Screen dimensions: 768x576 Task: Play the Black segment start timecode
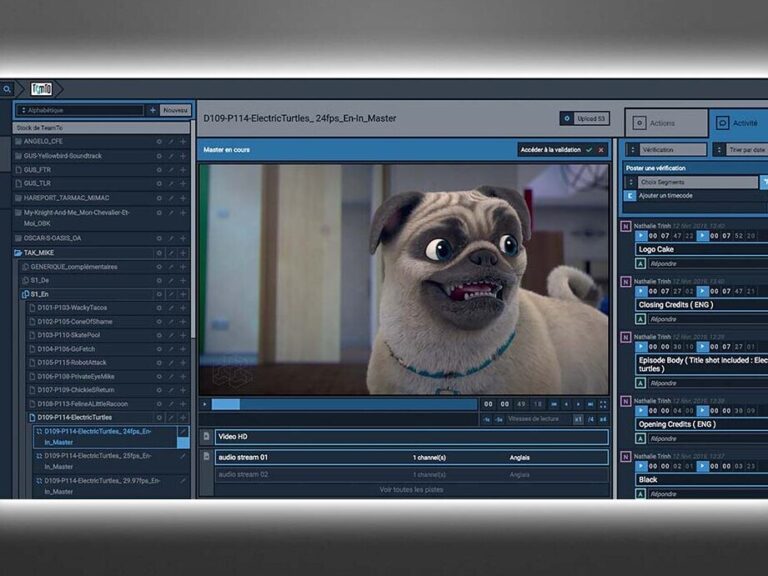[x=641, y=466]
